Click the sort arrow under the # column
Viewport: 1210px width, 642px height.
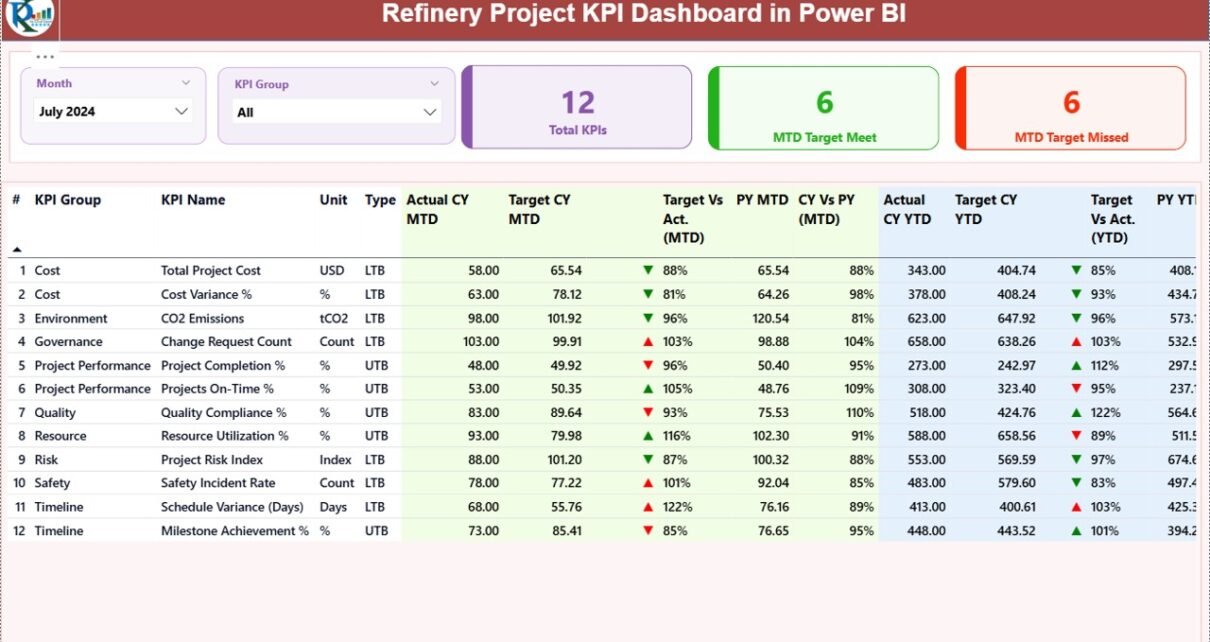pos(17,249)
